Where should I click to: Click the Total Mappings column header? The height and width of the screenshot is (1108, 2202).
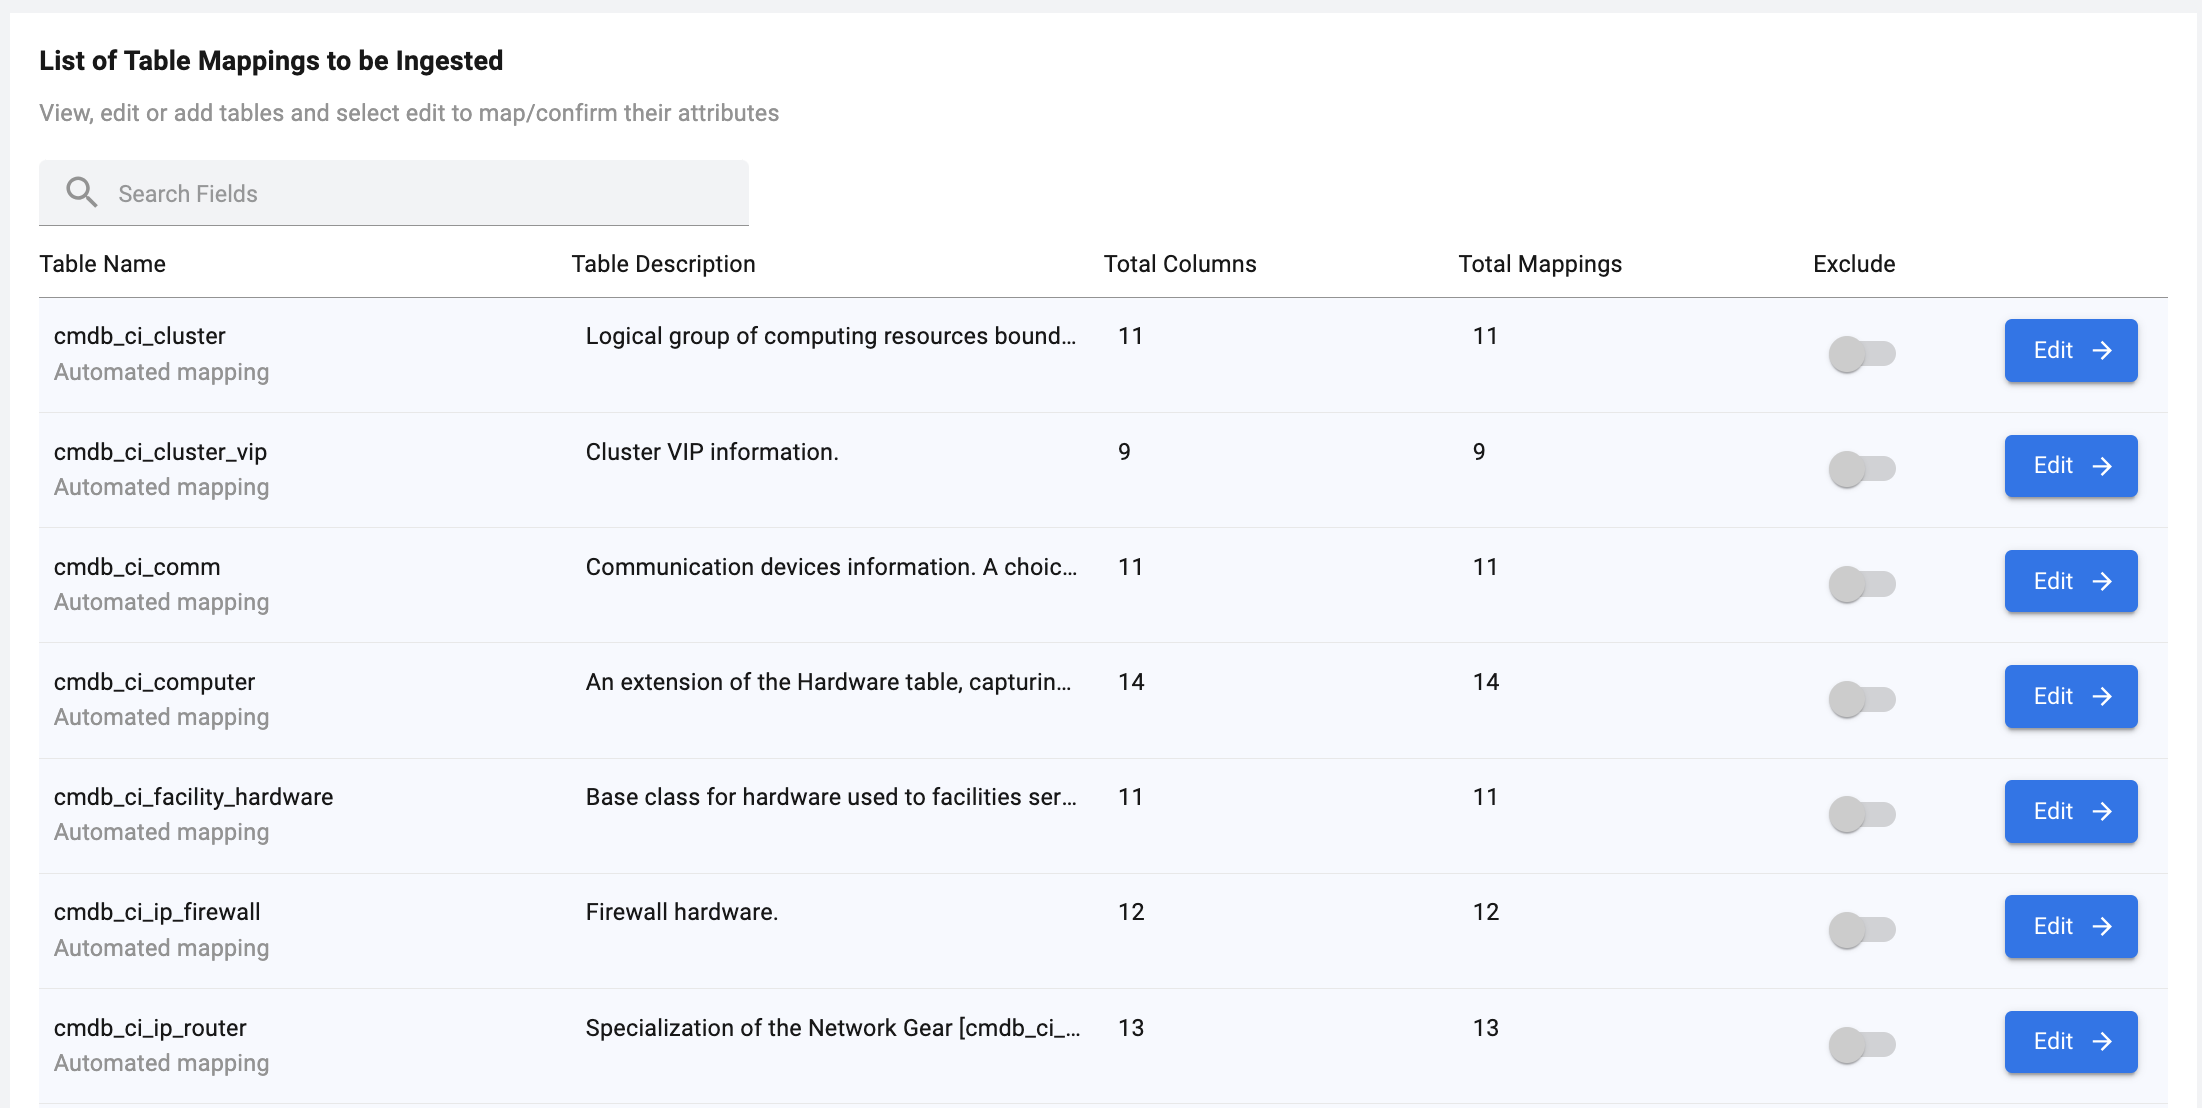point(1540,264)
